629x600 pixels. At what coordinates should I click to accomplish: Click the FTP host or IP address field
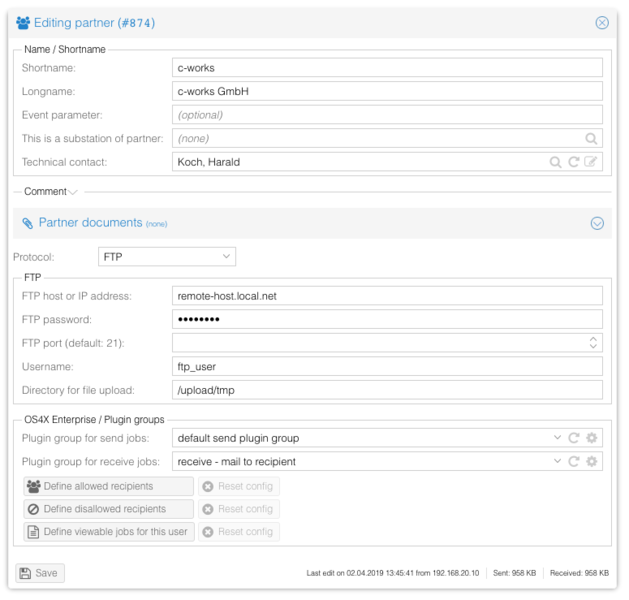(387, 296)
